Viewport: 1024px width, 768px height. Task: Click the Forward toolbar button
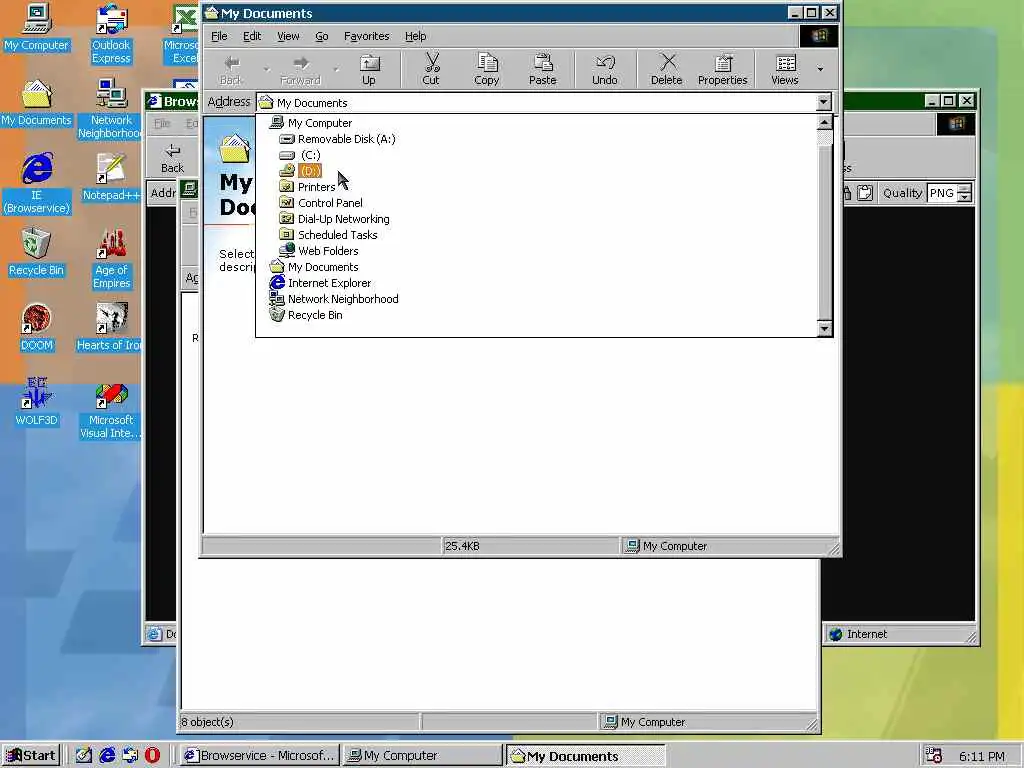pos(300,69)
